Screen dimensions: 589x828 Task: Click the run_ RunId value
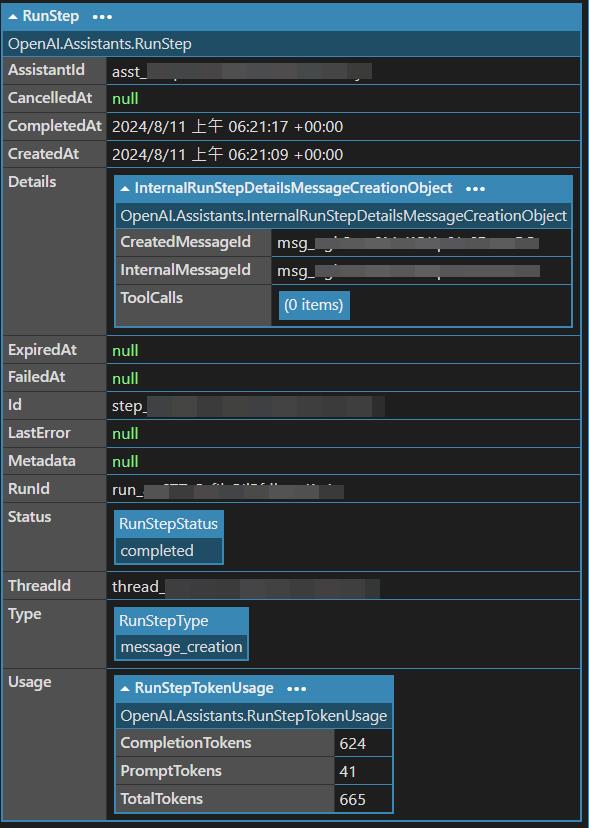[228, 490]
